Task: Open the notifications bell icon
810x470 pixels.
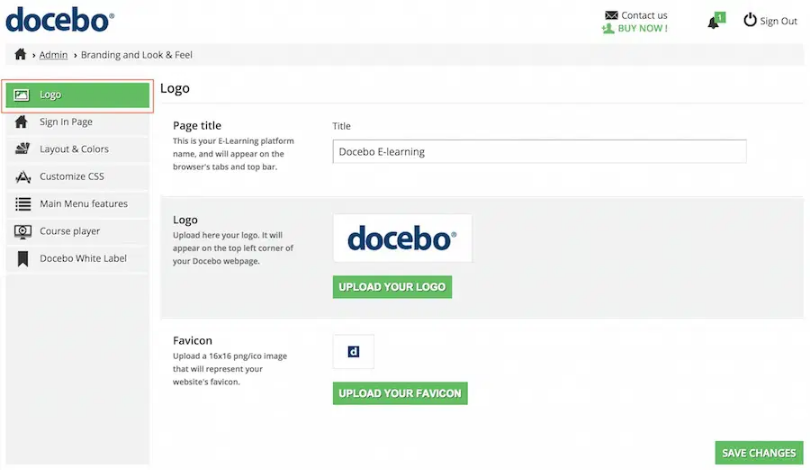Action: (x=715, y=22)
